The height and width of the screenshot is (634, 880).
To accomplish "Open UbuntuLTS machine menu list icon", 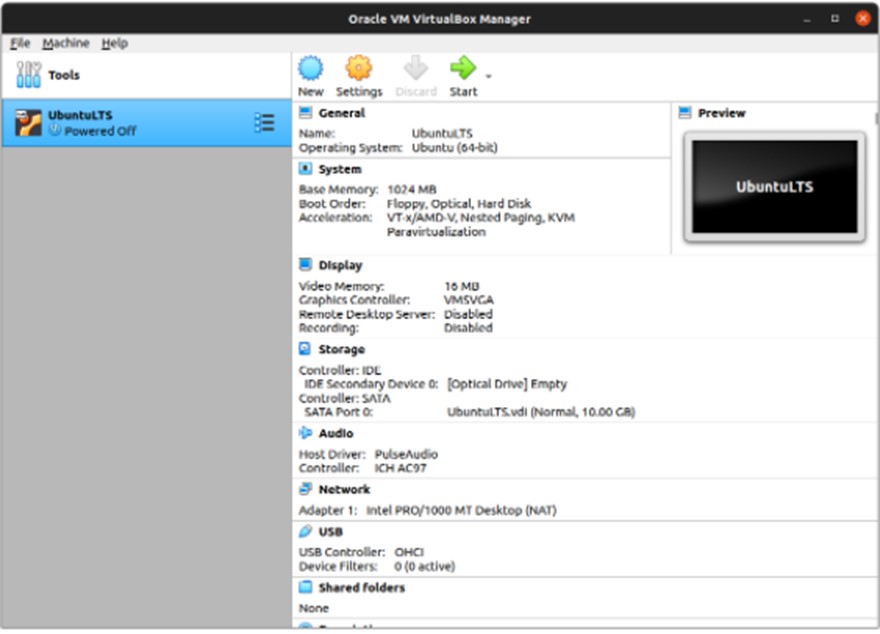I will pyautogui.click(x=265, y=123).
